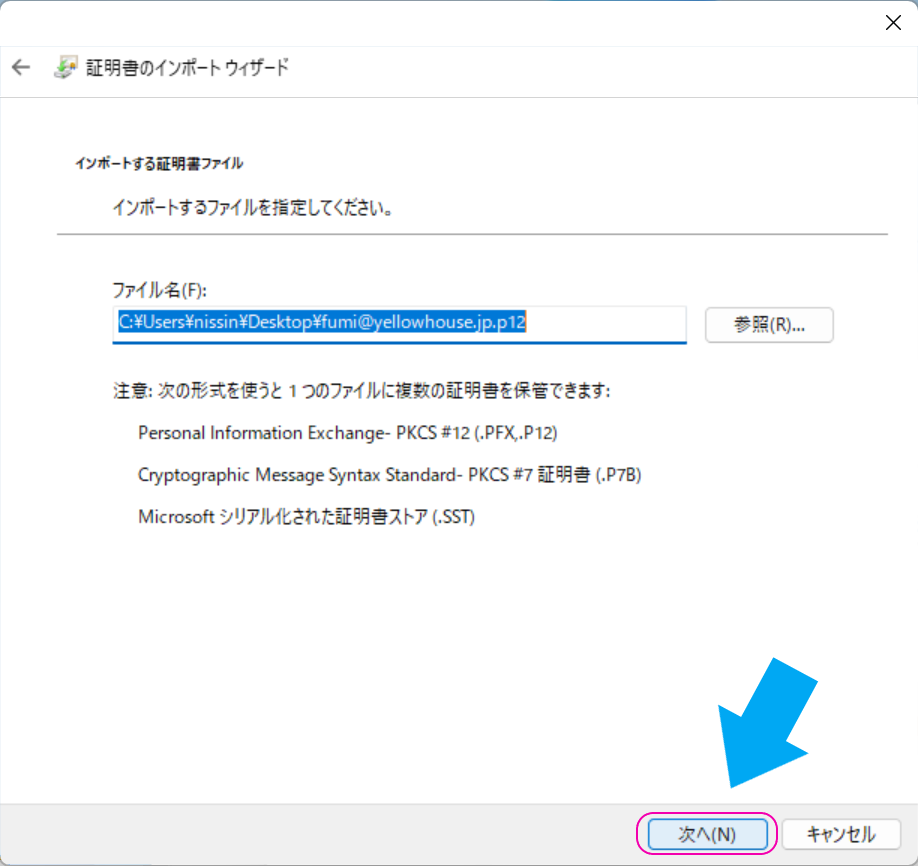Click the instruction インポートするファイルを指定してください。
This screenshot has width=918, height=866.
252,207
